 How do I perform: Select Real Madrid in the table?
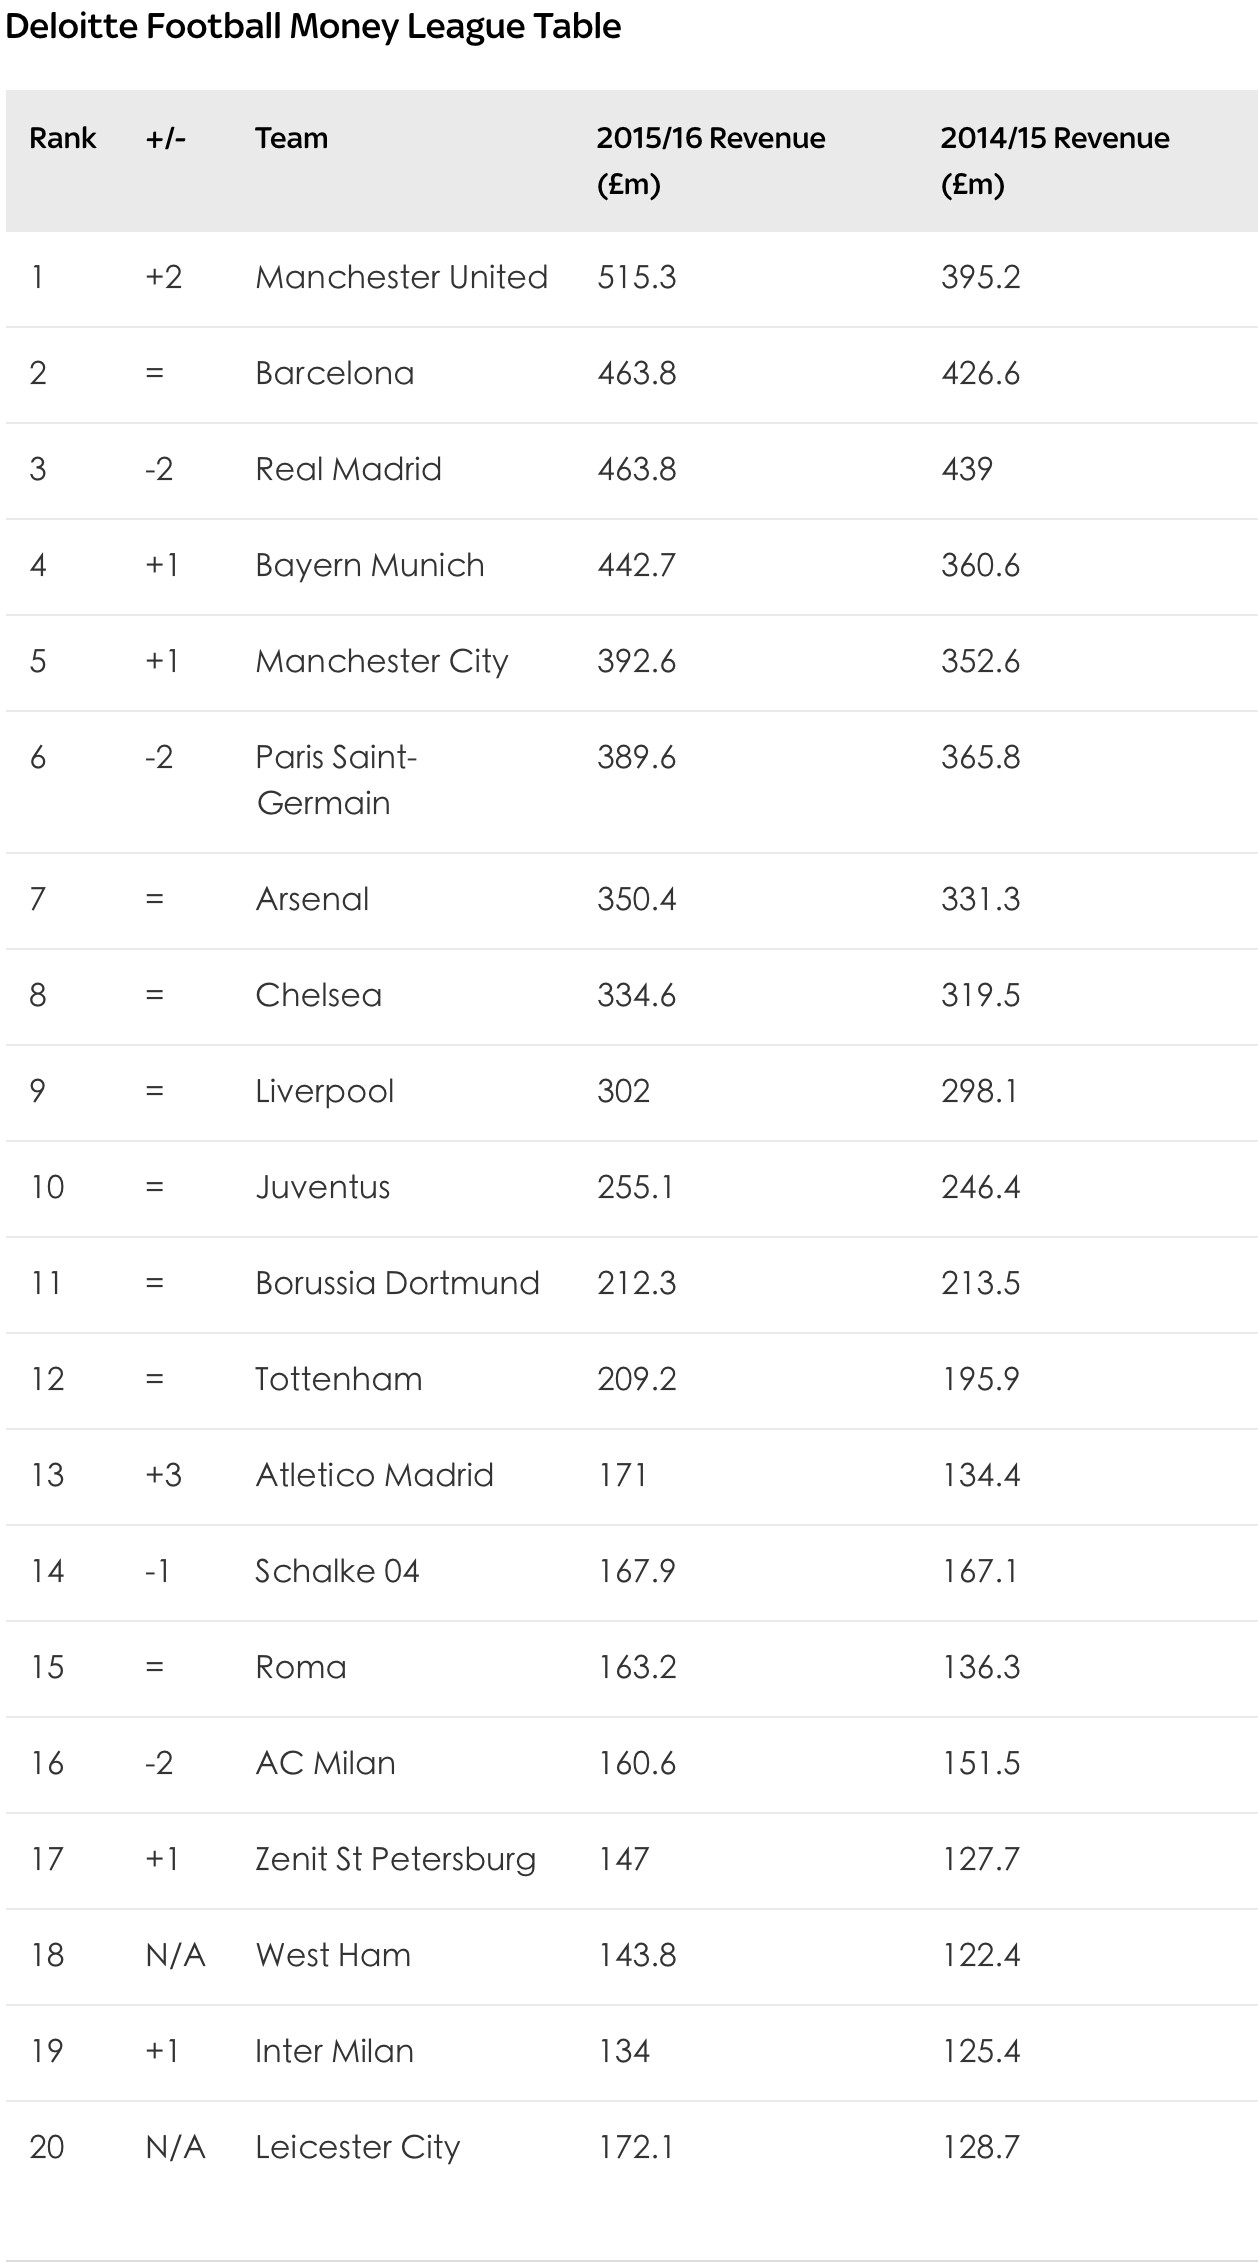(x=348, y=469)
